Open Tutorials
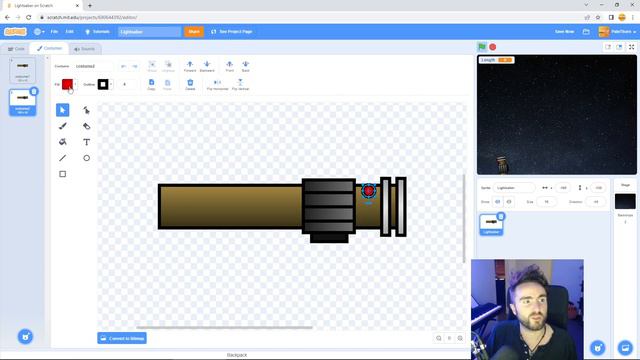640x360 pixels. pos(97,31)
